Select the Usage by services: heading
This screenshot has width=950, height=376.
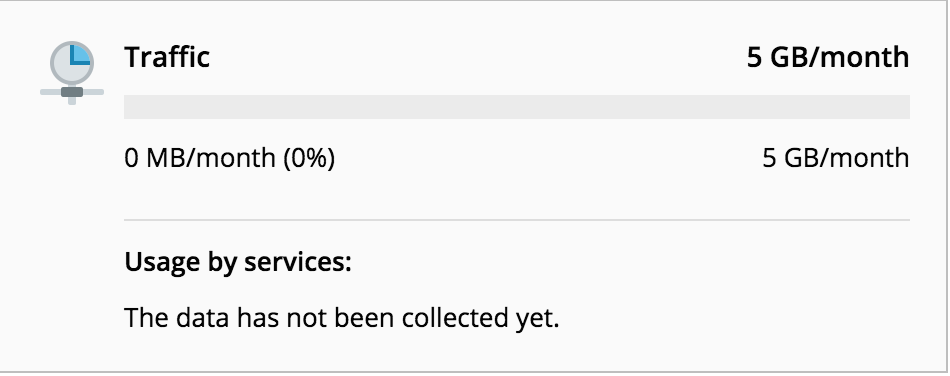pyautogui.click(x=238, y=263)
